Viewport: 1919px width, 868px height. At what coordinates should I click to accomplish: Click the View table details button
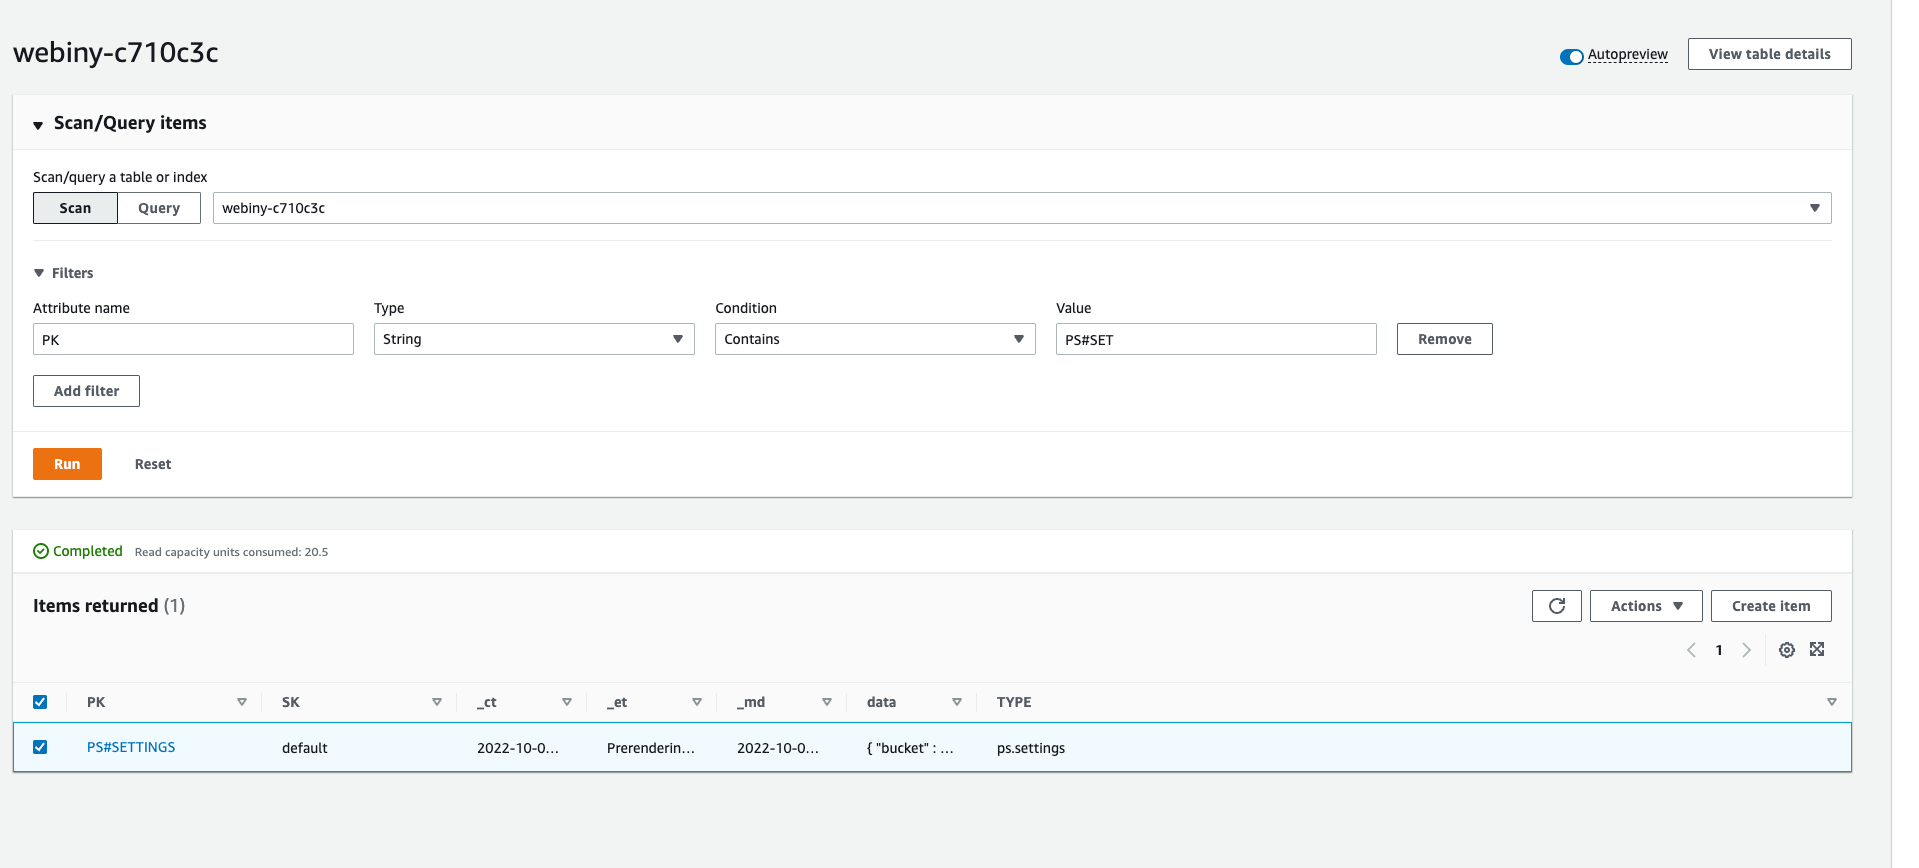[1768, 54]
